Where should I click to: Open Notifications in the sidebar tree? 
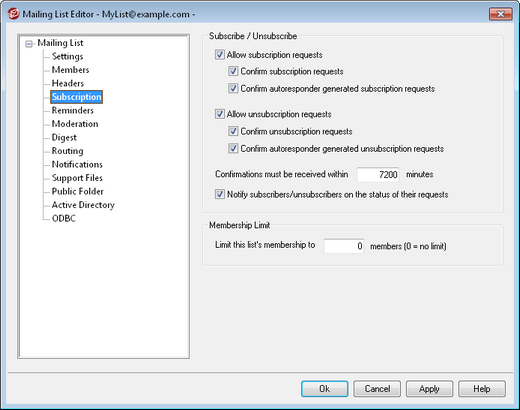(x=77, y=164)
